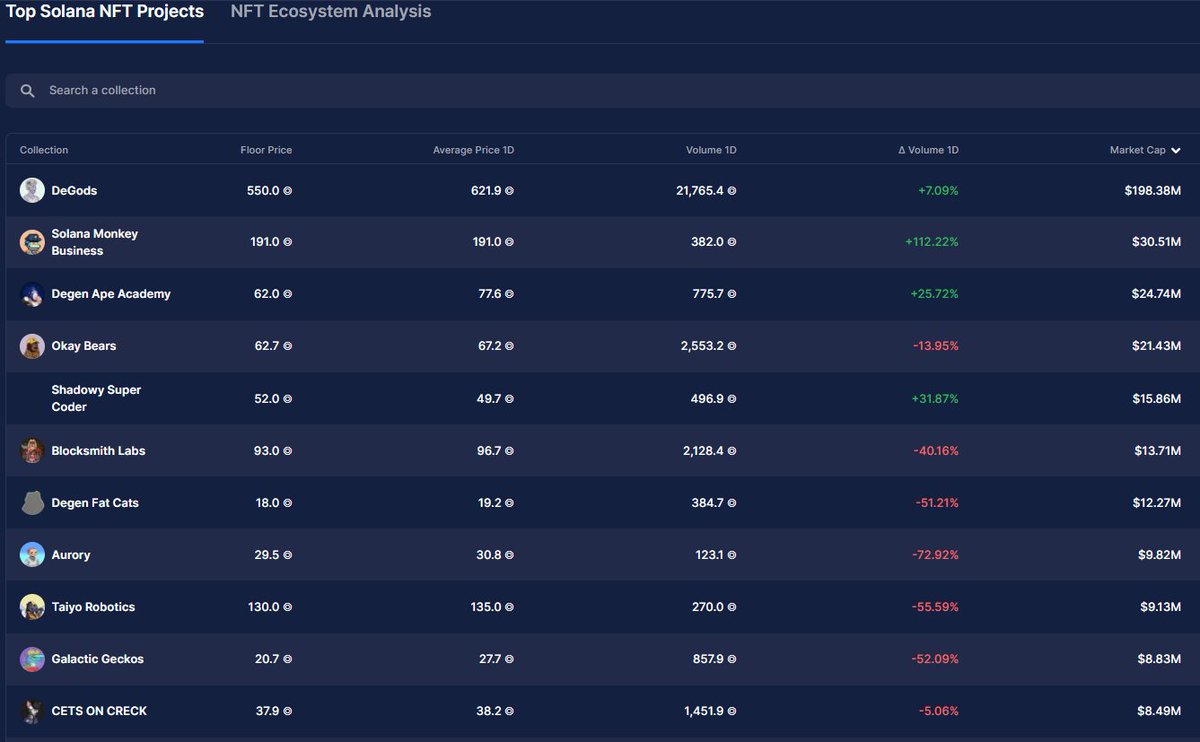Image resolution: width=1200 pixels, height=742 pixels.
Task: Select the DeGods volume 21,765.4
Action: click(700, 190)
